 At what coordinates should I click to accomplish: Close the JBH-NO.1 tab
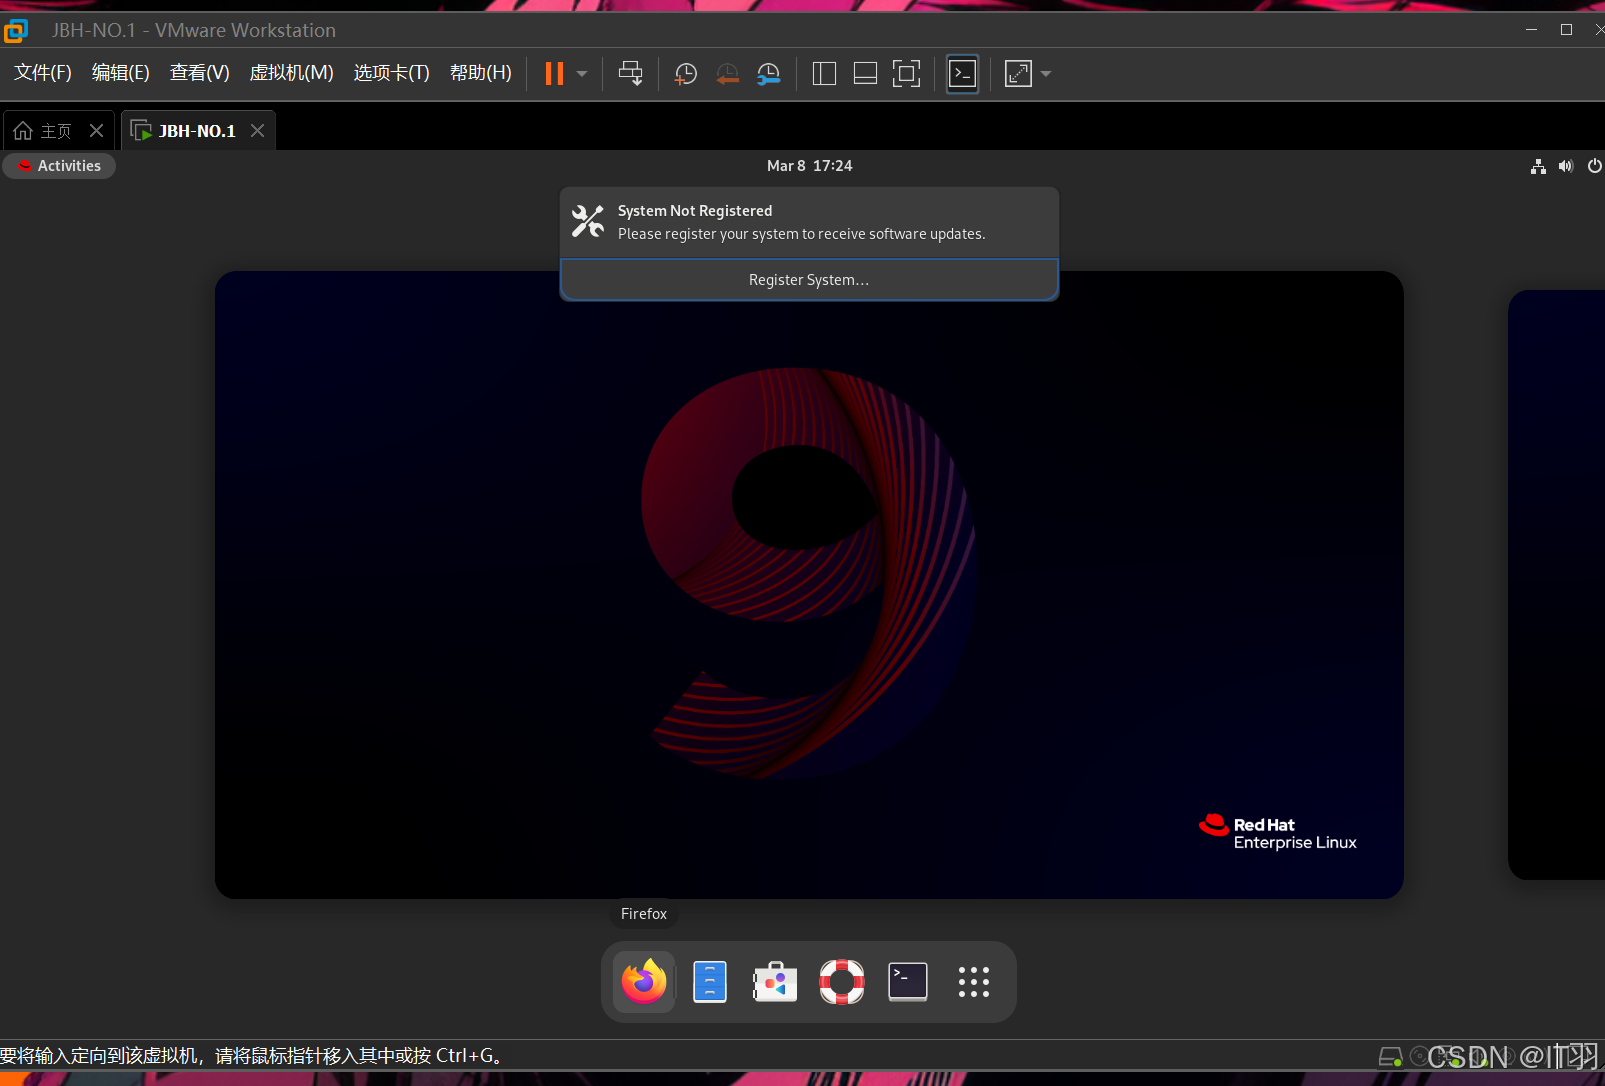point(257,131)
